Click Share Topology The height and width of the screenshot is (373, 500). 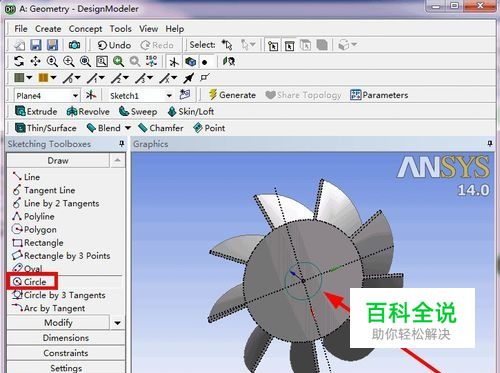(304, 95)
